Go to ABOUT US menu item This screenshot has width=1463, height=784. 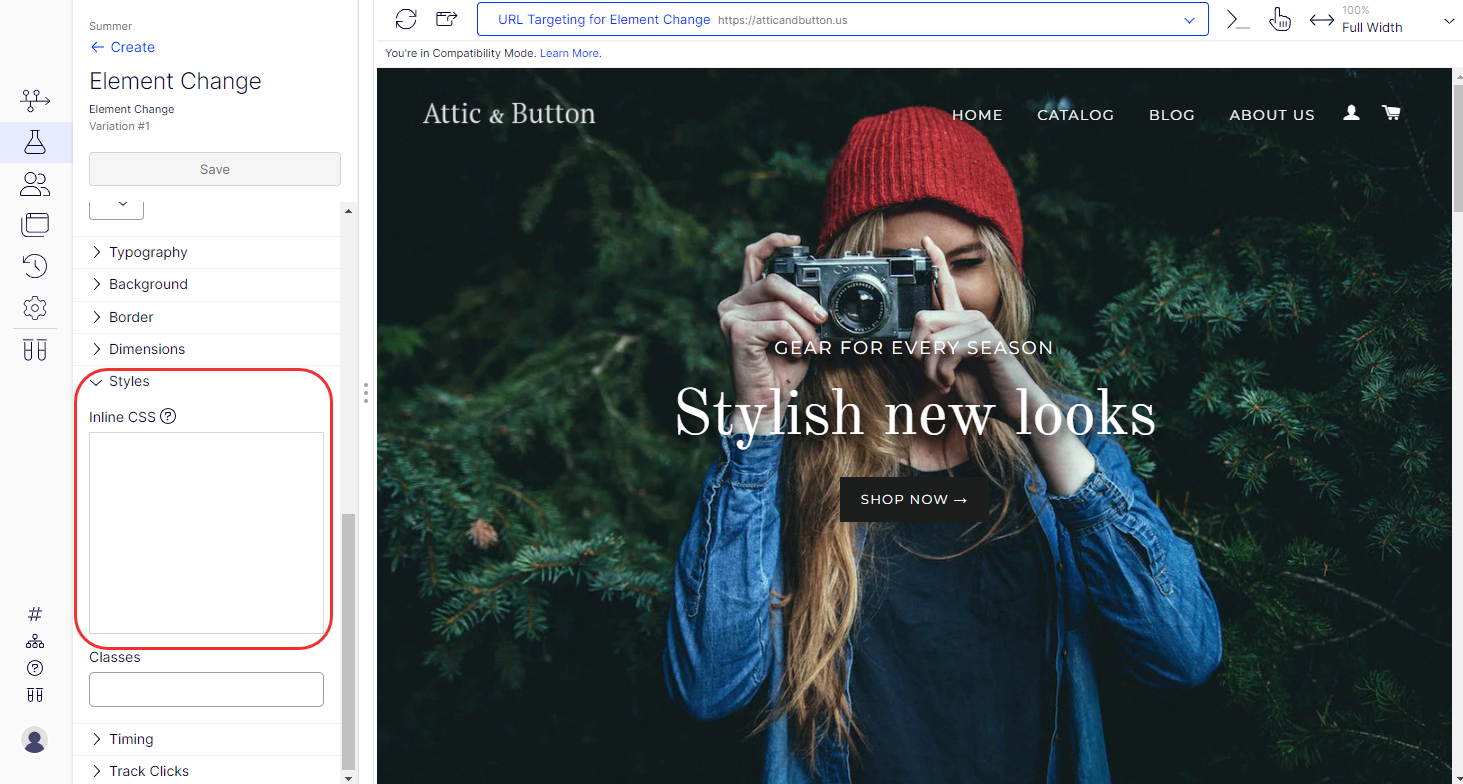pyautogui.click(x=1271, y=115)
